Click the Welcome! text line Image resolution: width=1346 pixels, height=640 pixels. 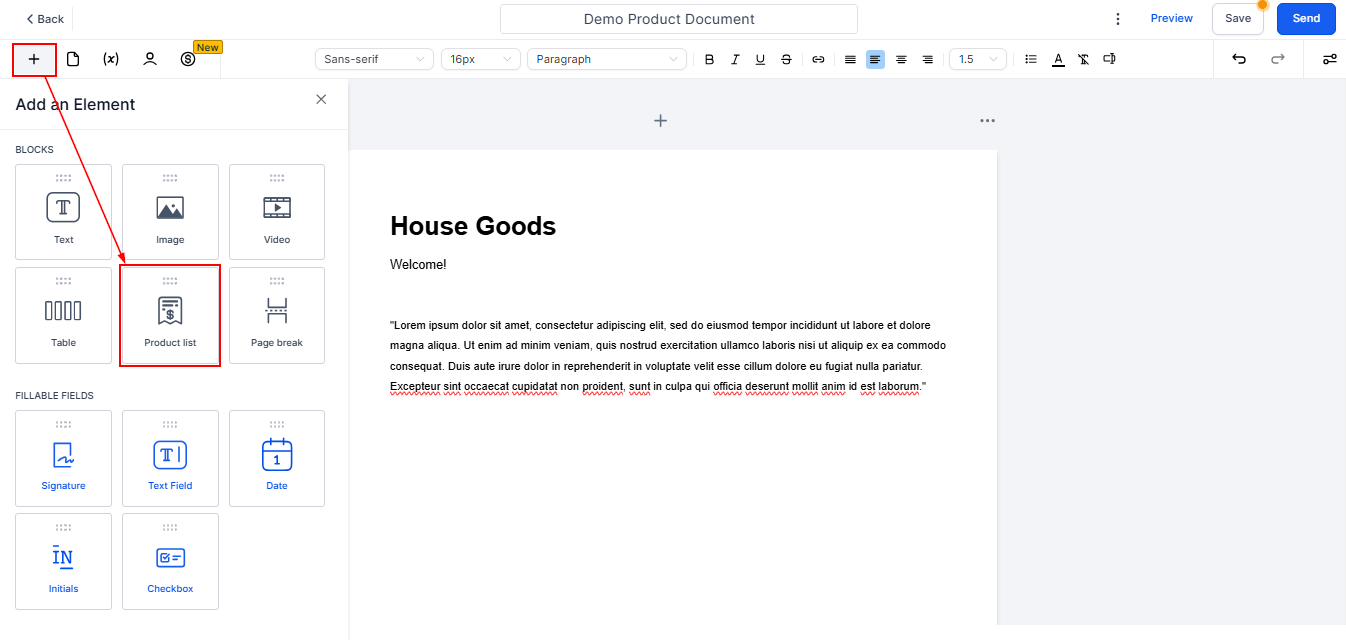pos(418,265)
